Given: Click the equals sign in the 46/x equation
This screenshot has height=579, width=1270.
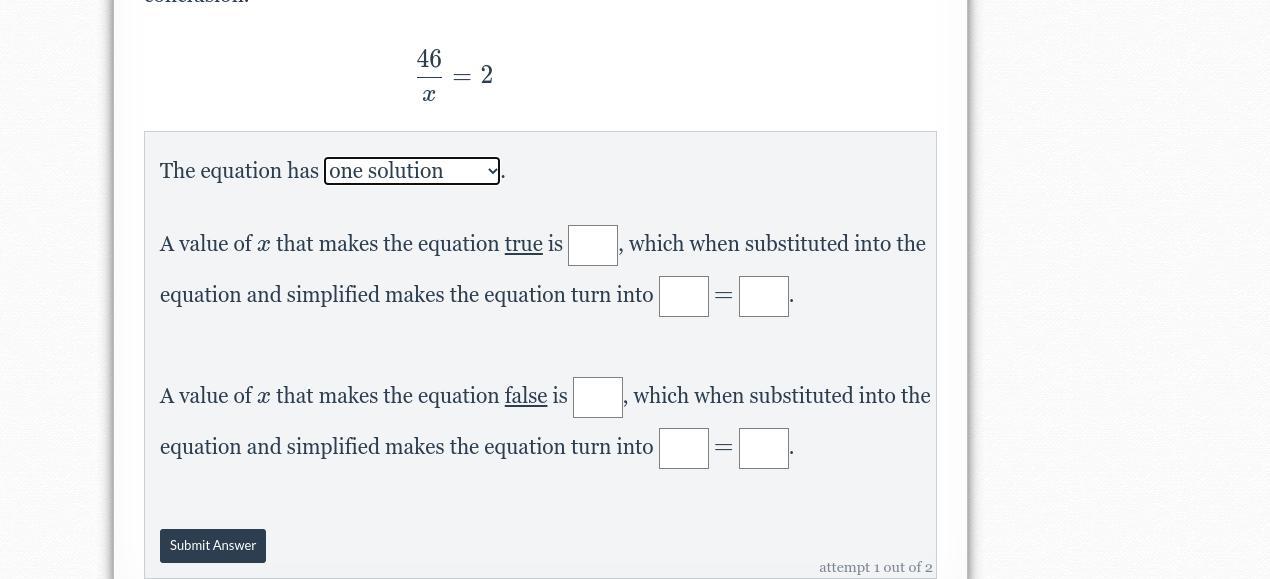Looking at the screenshot, I should 462,77.
